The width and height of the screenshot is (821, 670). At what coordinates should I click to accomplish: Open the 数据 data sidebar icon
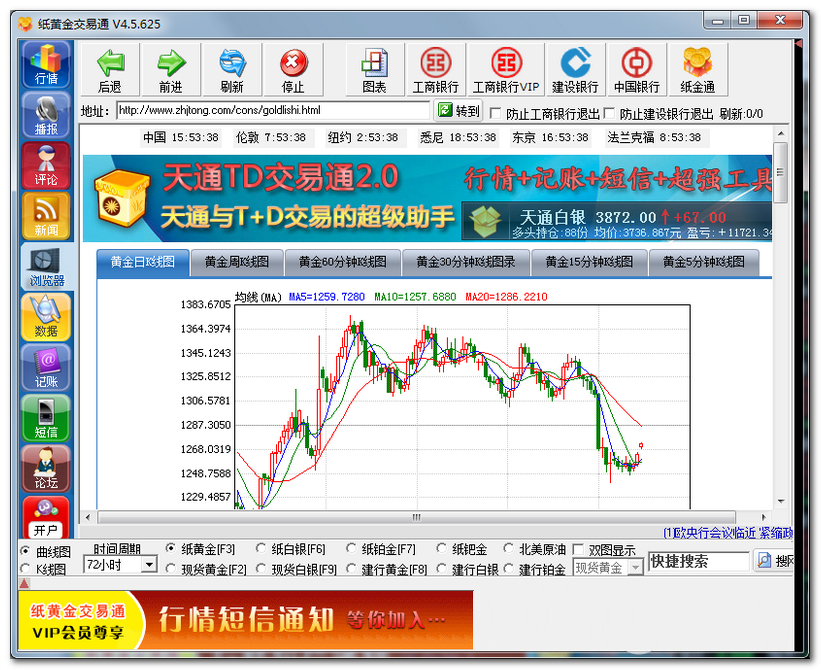(46, 317)
